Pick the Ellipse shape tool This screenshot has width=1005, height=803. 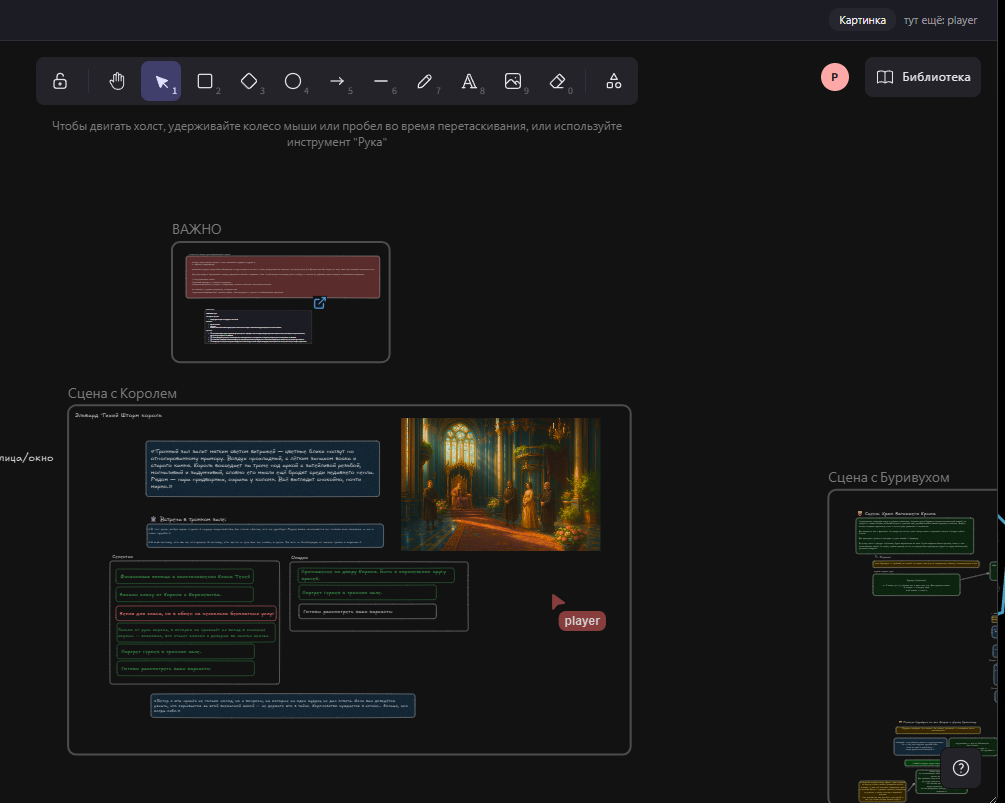coord(293,81)
